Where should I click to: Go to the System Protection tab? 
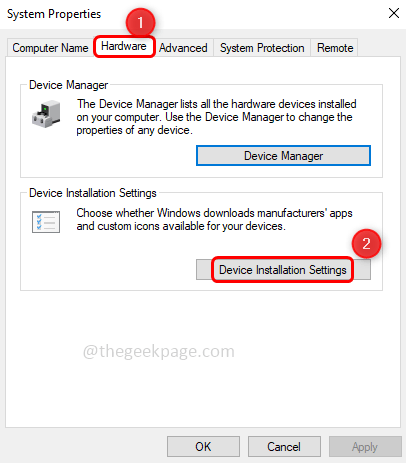coord(262,48)
